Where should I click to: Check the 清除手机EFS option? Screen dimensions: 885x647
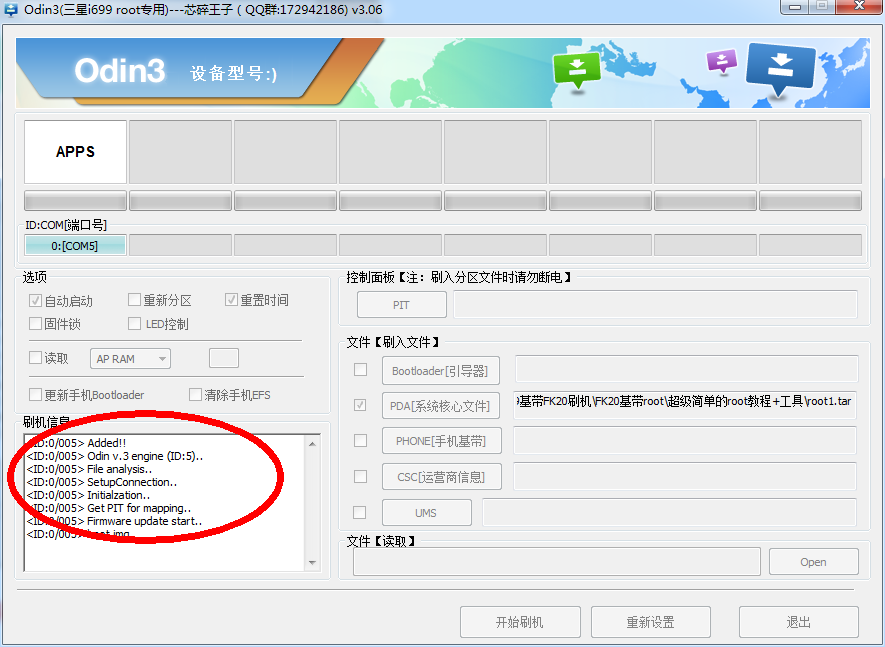(195, 394)
